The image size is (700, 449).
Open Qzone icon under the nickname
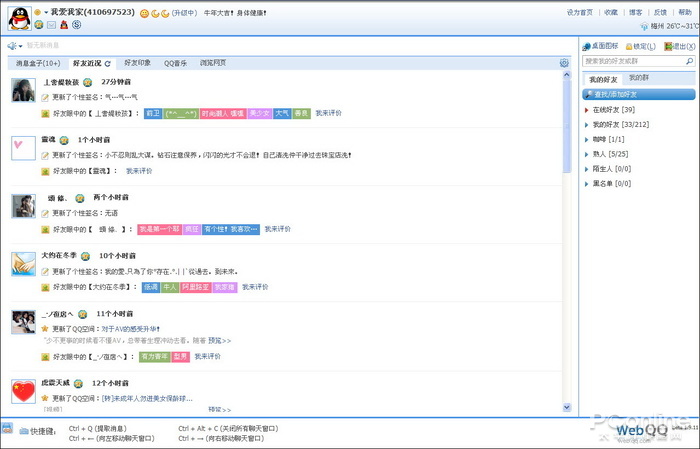point(39,25)
